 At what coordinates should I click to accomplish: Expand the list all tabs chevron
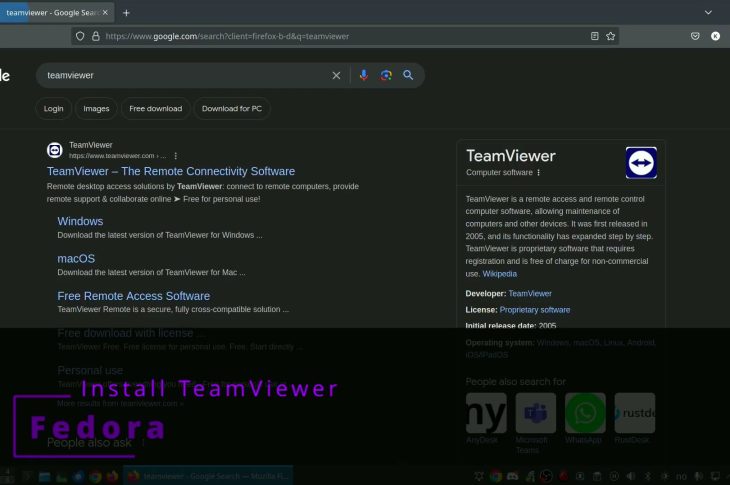pyautogui.click(x=708, y=12)
